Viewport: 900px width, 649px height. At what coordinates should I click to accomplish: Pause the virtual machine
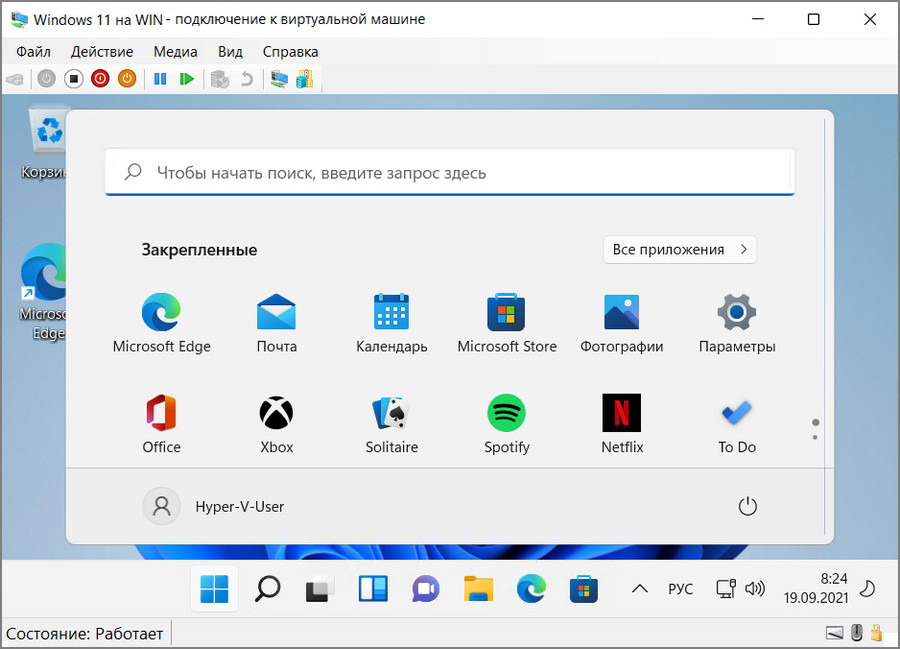pyautogui.click(x=160, y=79)
